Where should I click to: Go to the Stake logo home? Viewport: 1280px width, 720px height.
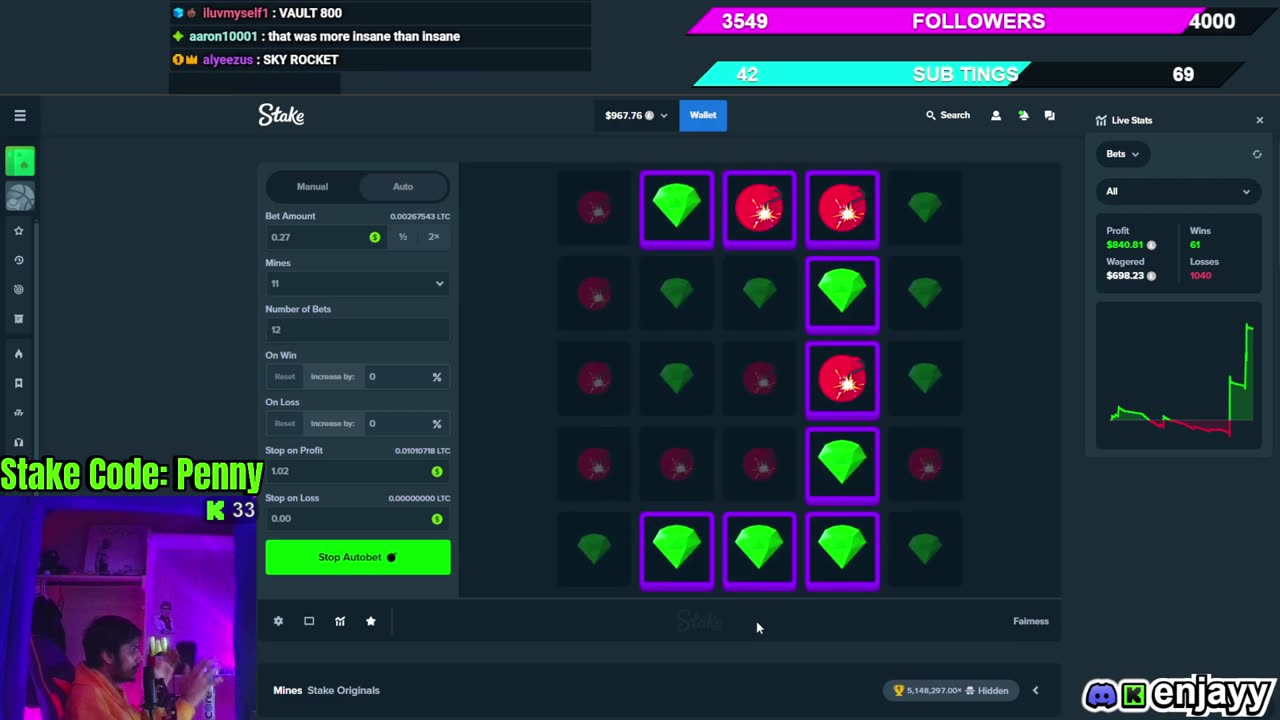281,115
